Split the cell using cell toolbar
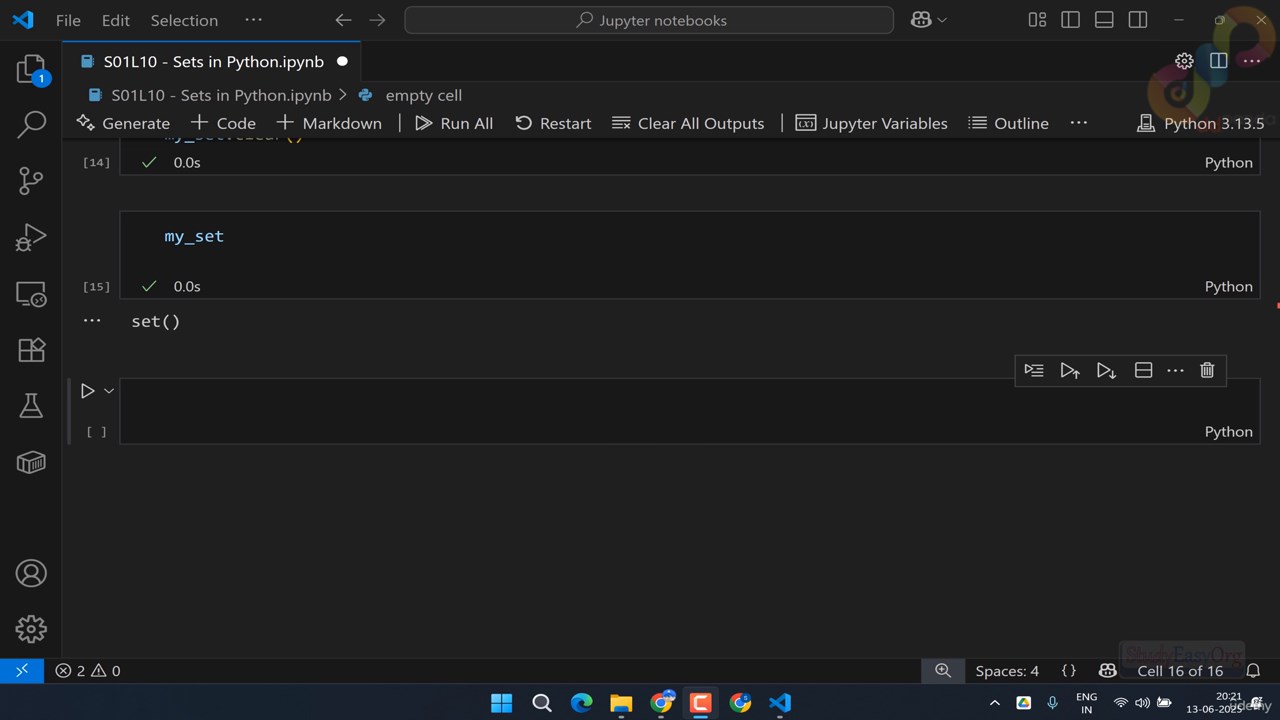 (1143, 370)
